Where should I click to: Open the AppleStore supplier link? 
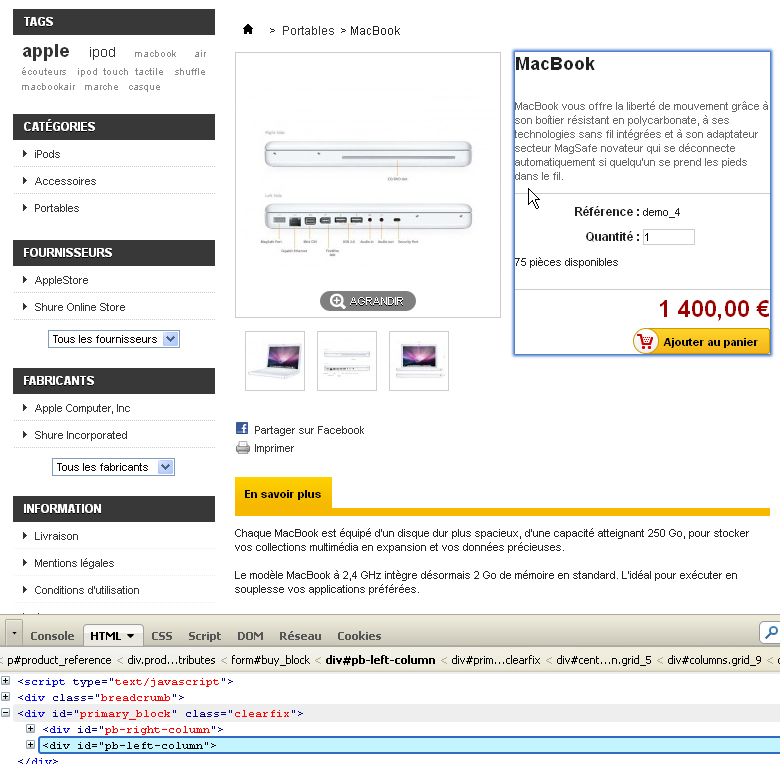click(61, 280)
